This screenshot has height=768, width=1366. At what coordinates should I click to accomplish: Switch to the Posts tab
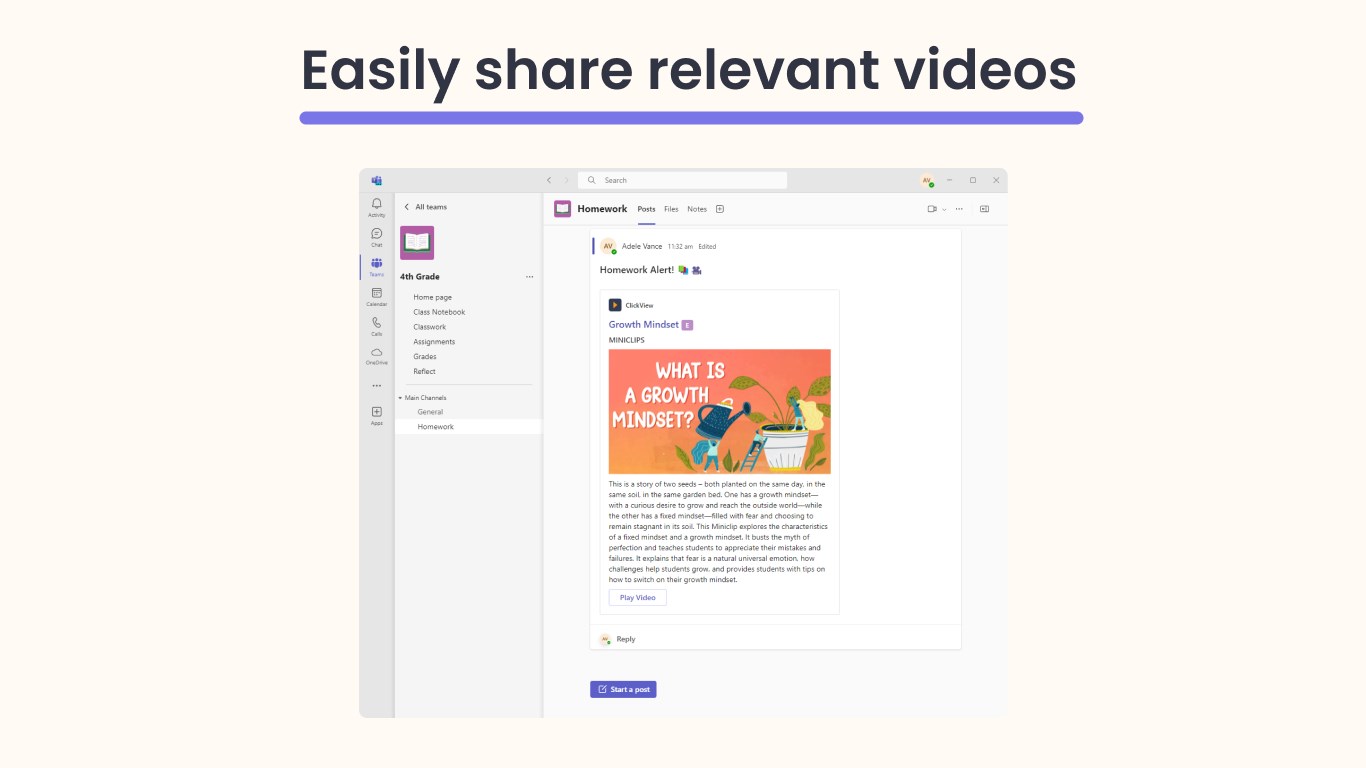click(647, 209)
